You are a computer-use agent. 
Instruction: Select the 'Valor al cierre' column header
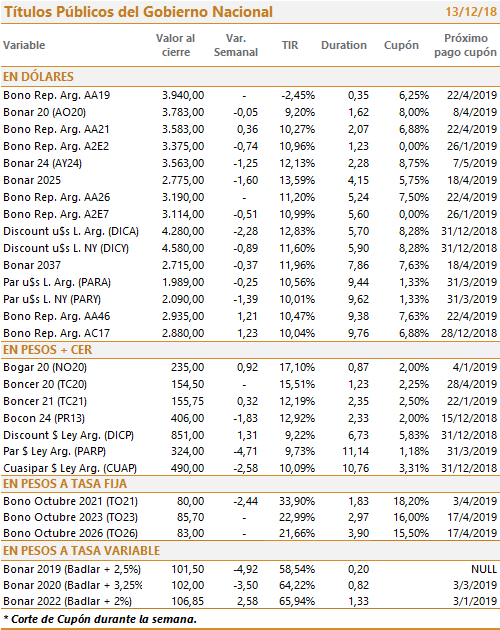click(x=176, y=45)
